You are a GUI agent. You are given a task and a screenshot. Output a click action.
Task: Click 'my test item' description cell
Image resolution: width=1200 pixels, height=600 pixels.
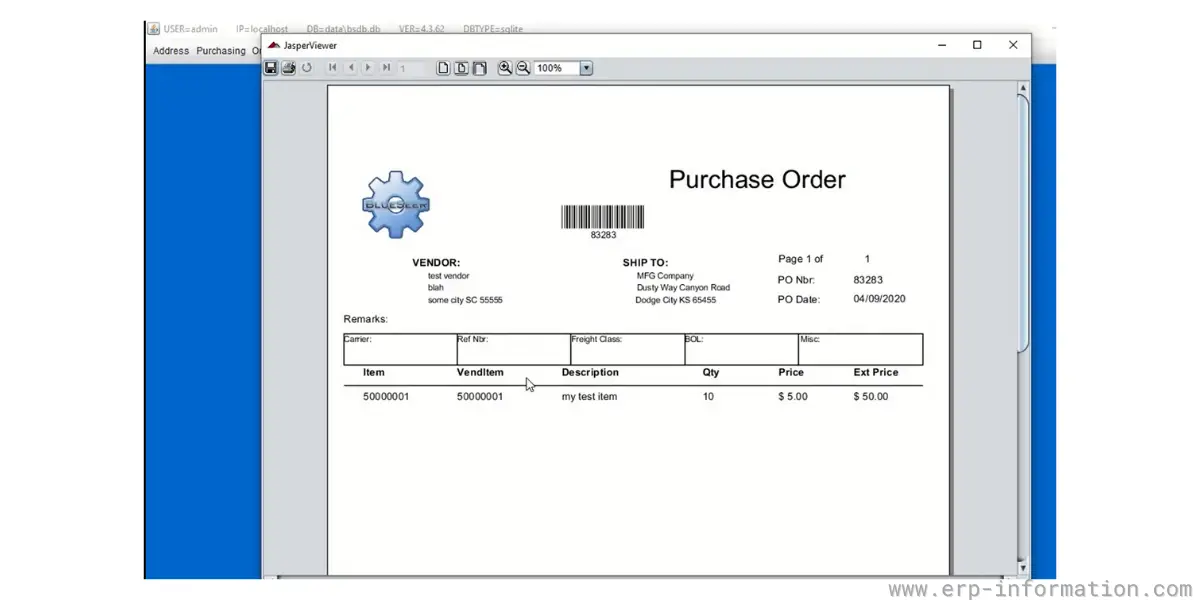589,397
